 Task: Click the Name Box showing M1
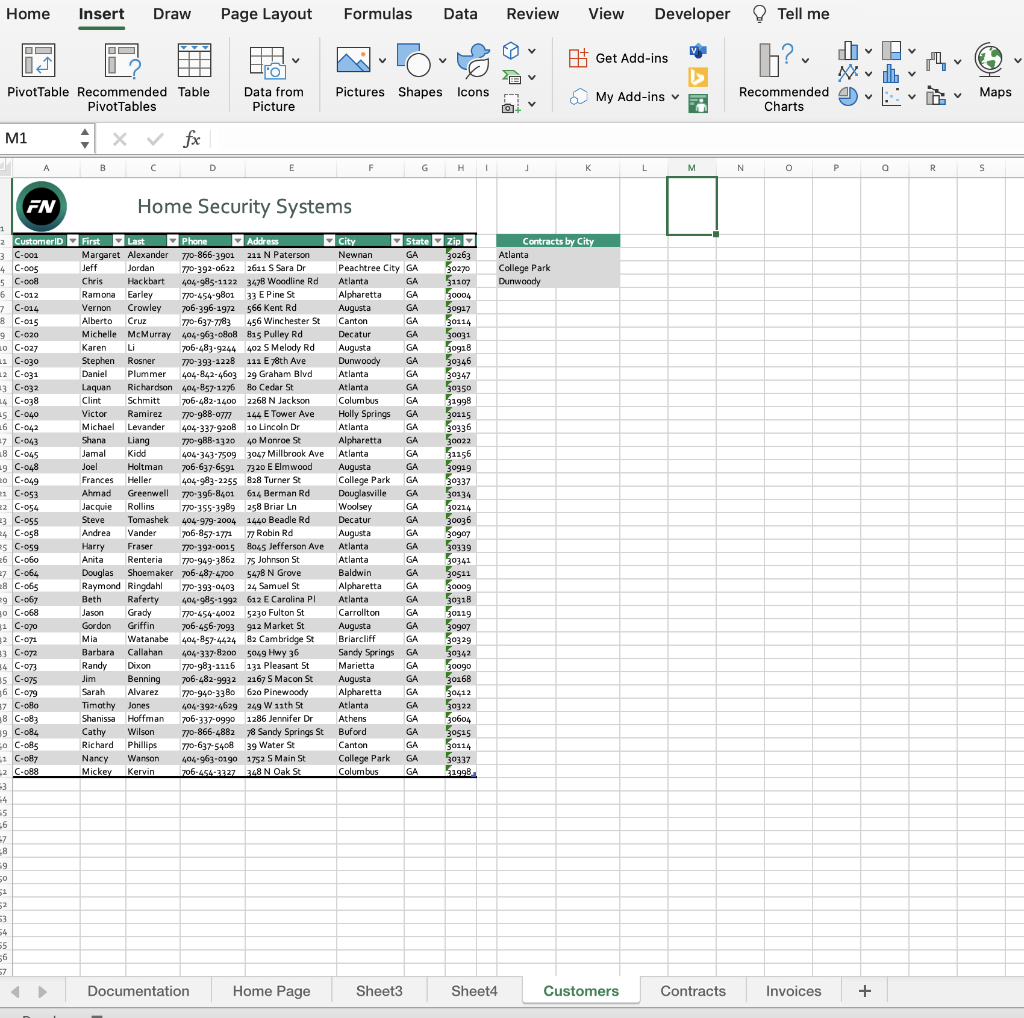[40, 138]
